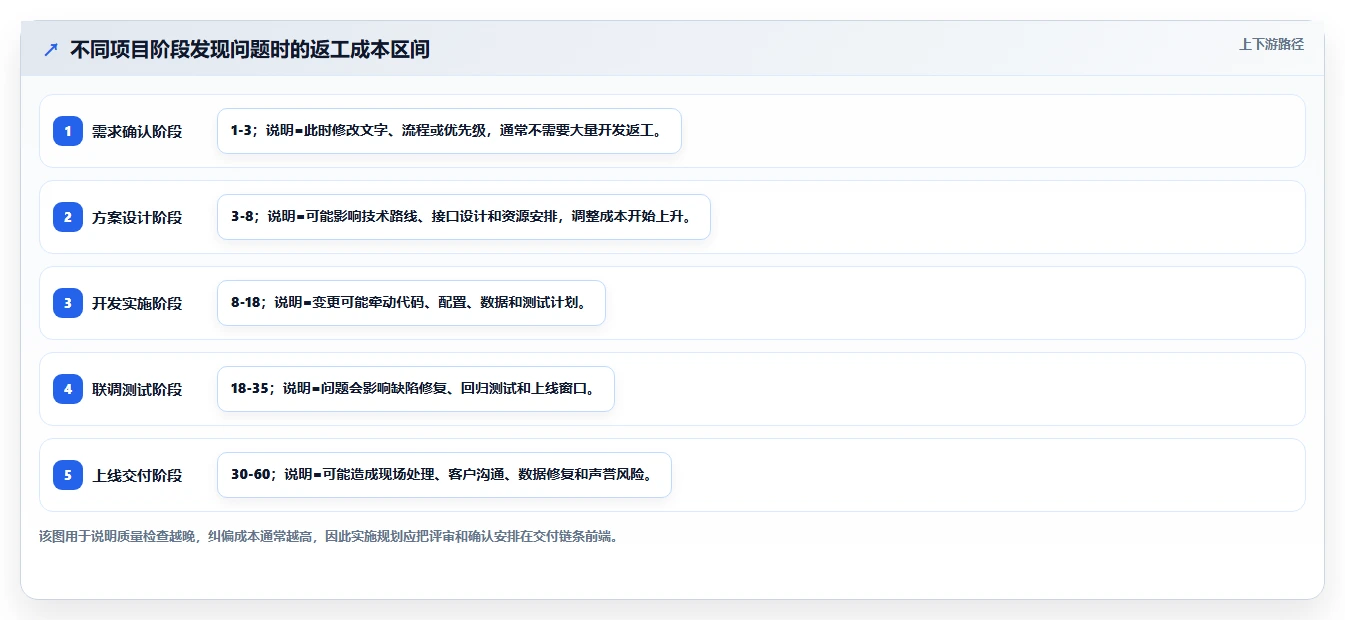Click the title 不同项目阶段发现问题时的返工成本区间
Screen dimensions: 1345x620
click(x=250, y=49)
